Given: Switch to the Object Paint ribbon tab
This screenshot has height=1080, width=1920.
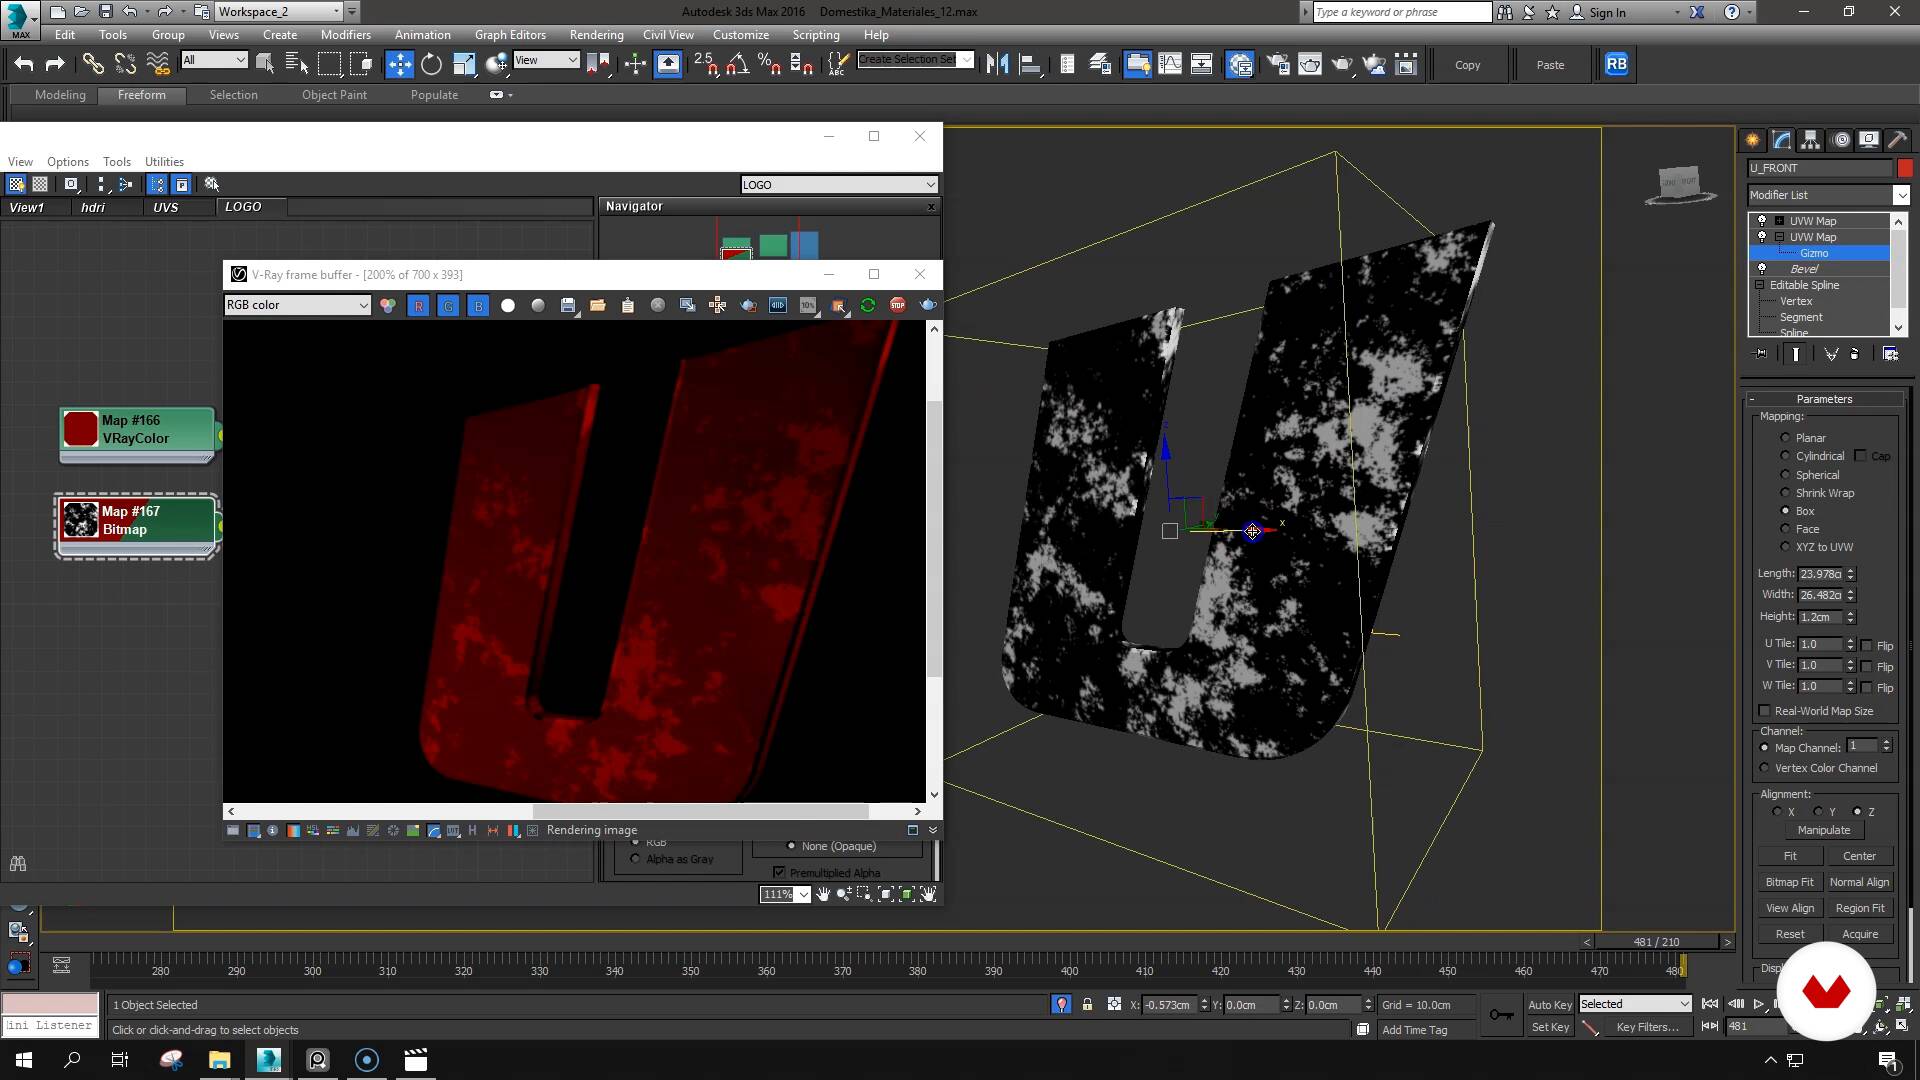Looking at the screenshot, I should tap(334, 95).
